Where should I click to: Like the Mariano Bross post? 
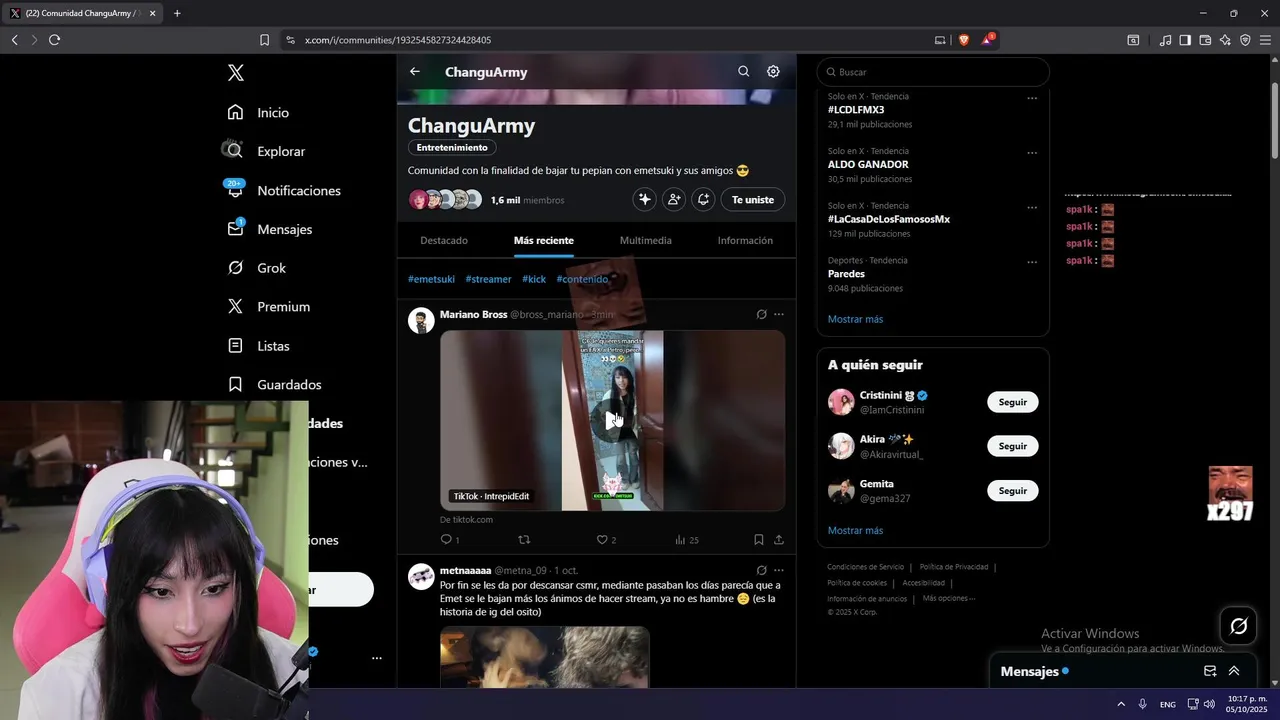606,540
